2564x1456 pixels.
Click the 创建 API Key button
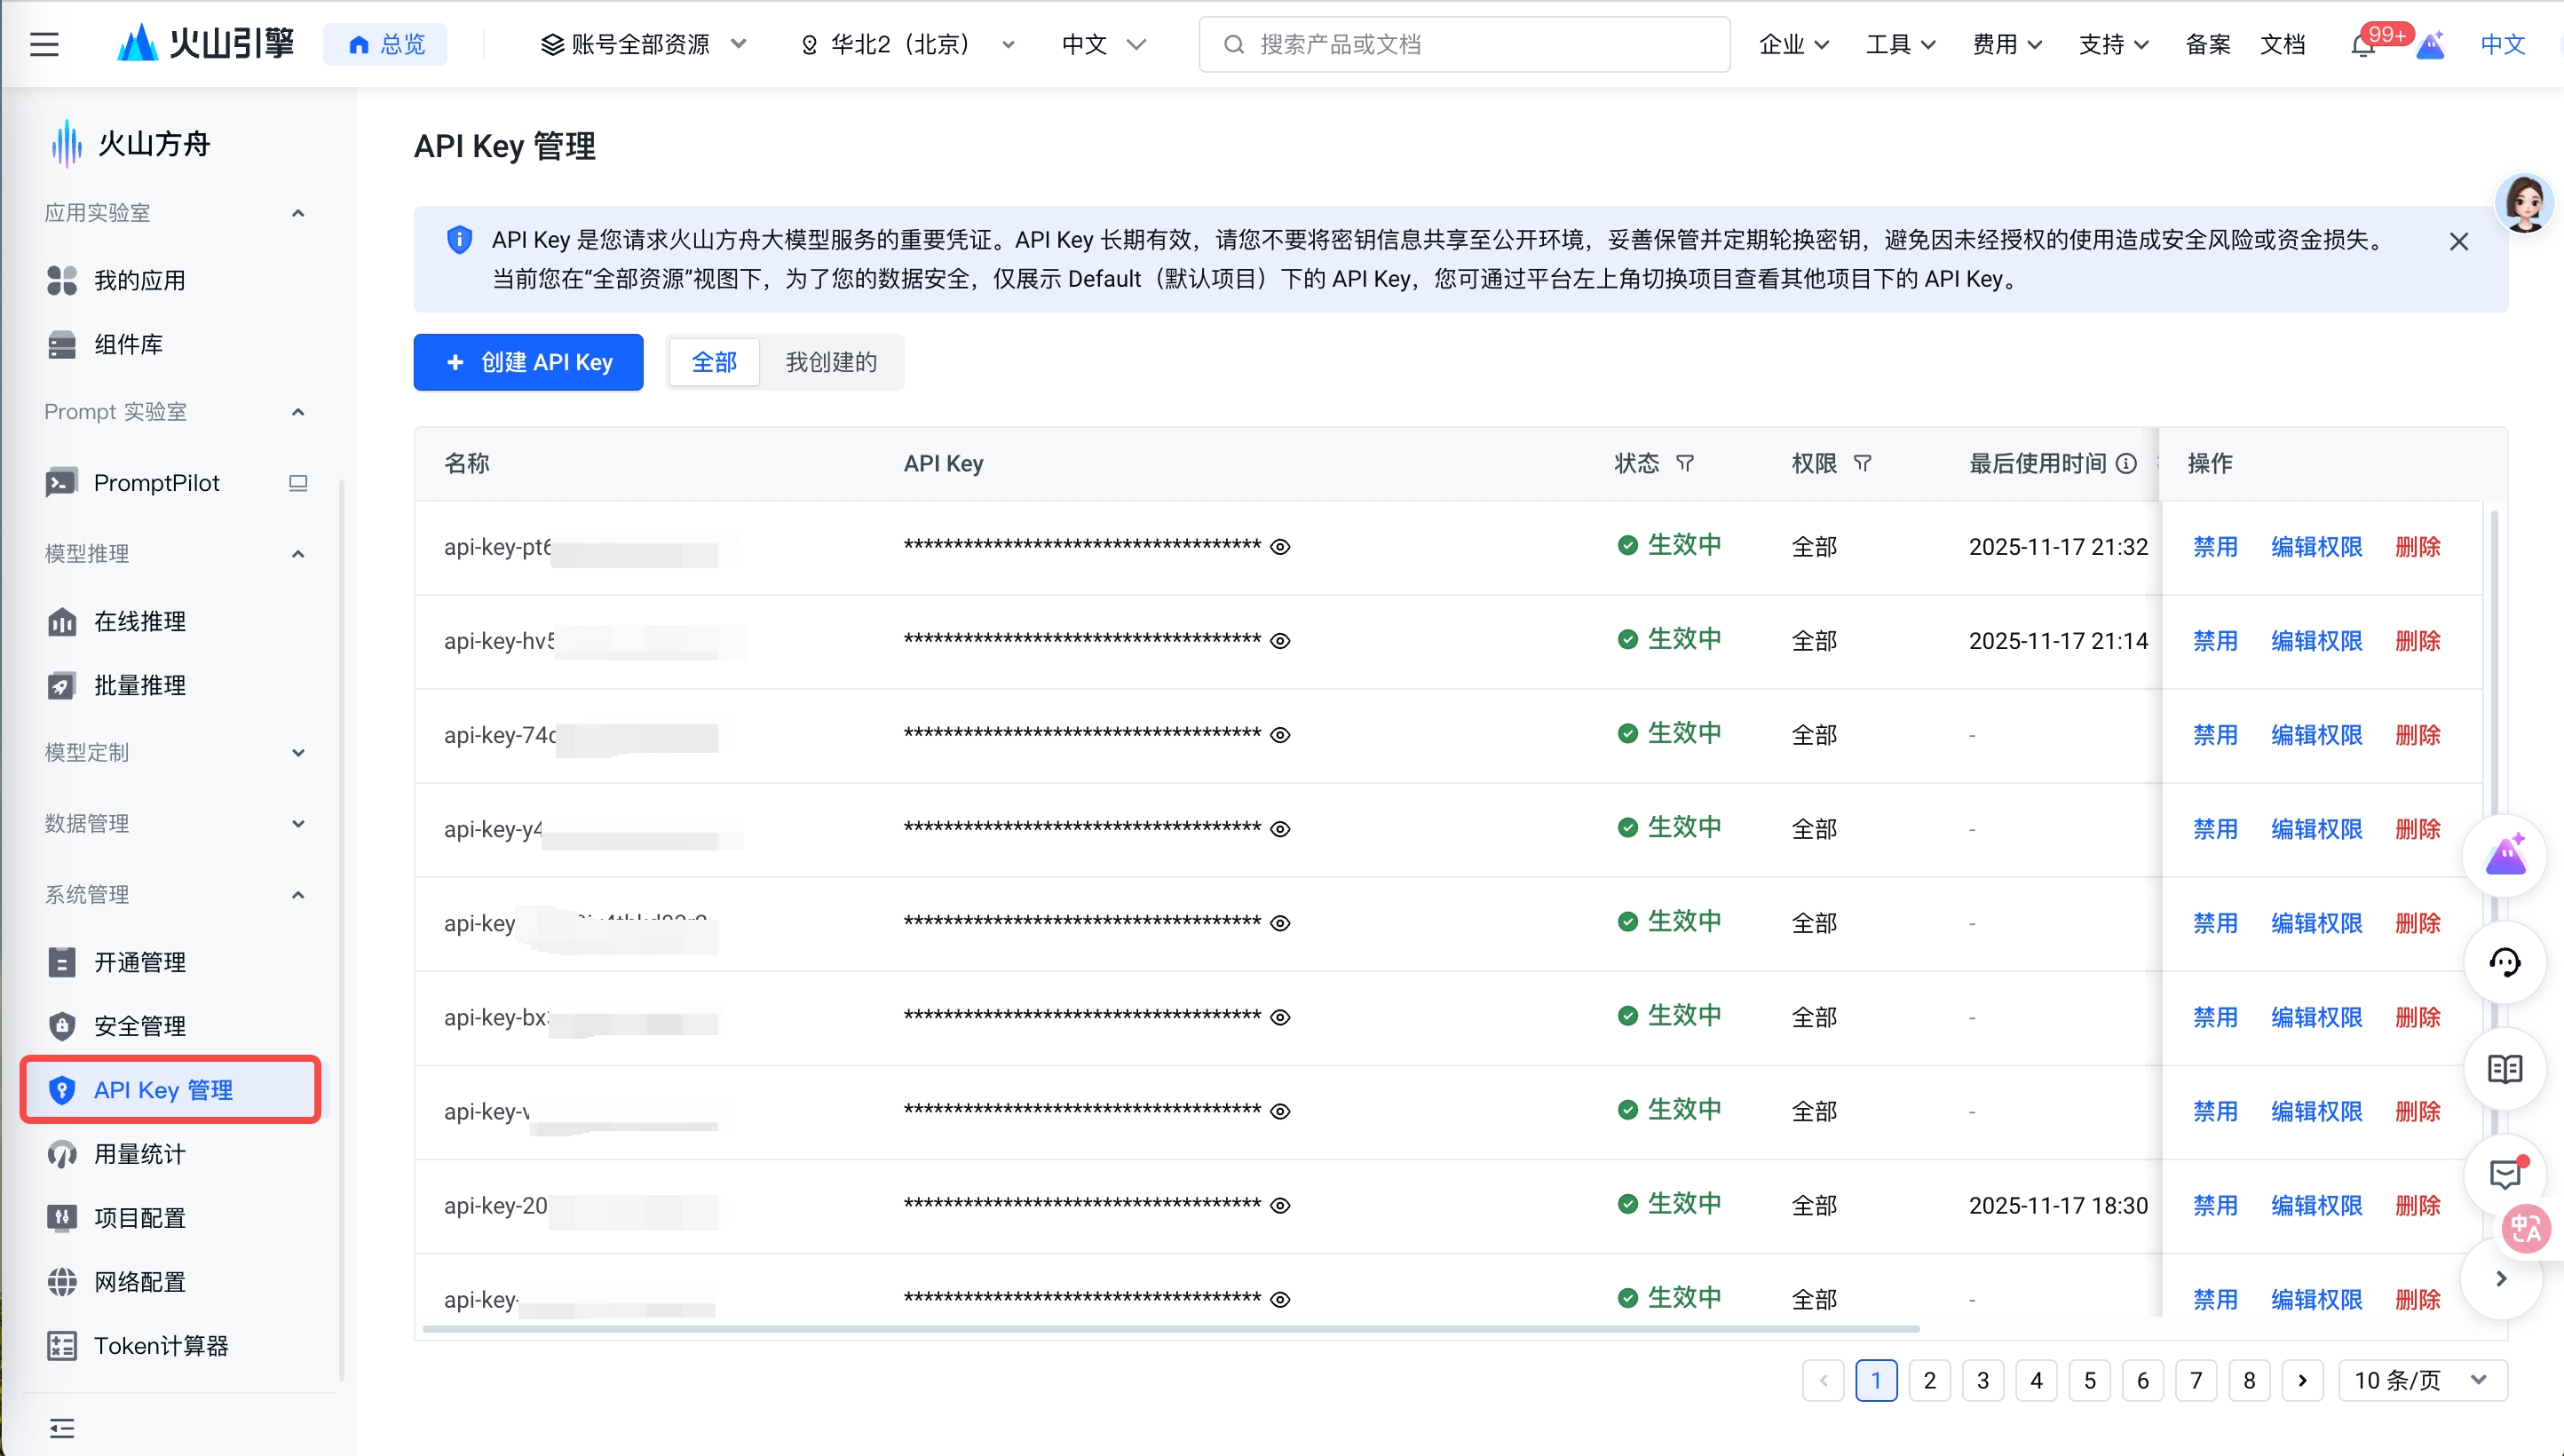528,362
